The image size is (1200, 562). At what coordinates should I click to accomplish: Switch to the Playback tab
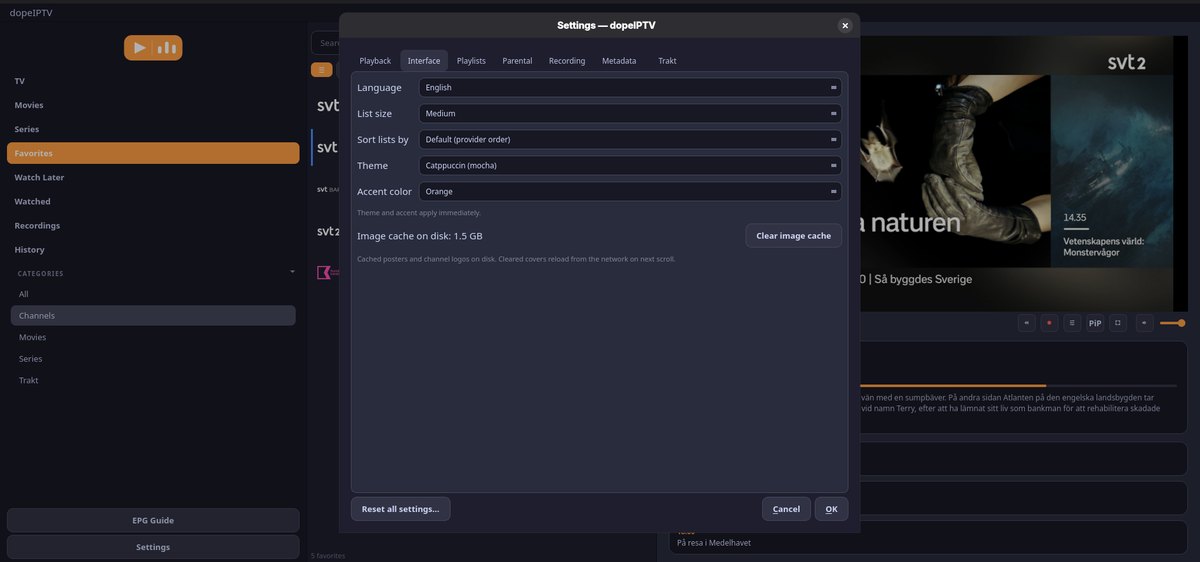click(x=375, y=61)
